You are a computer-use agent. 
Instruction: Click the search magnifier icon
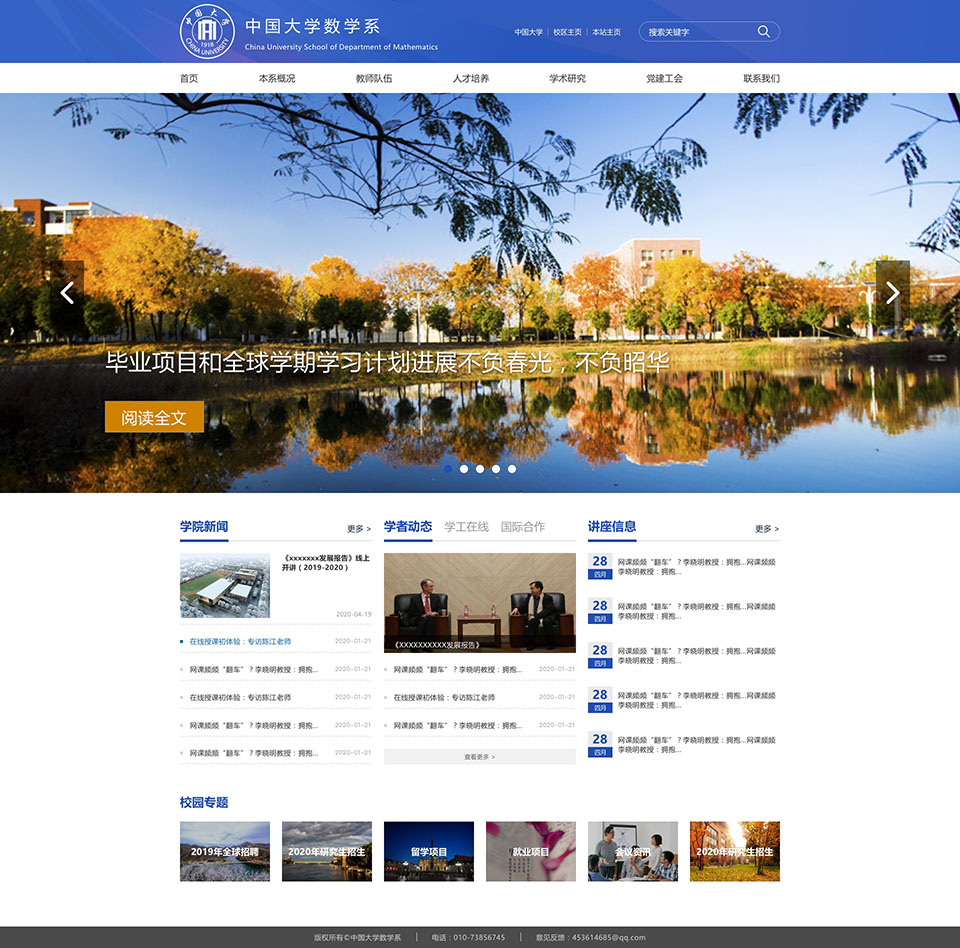point(763,32)
